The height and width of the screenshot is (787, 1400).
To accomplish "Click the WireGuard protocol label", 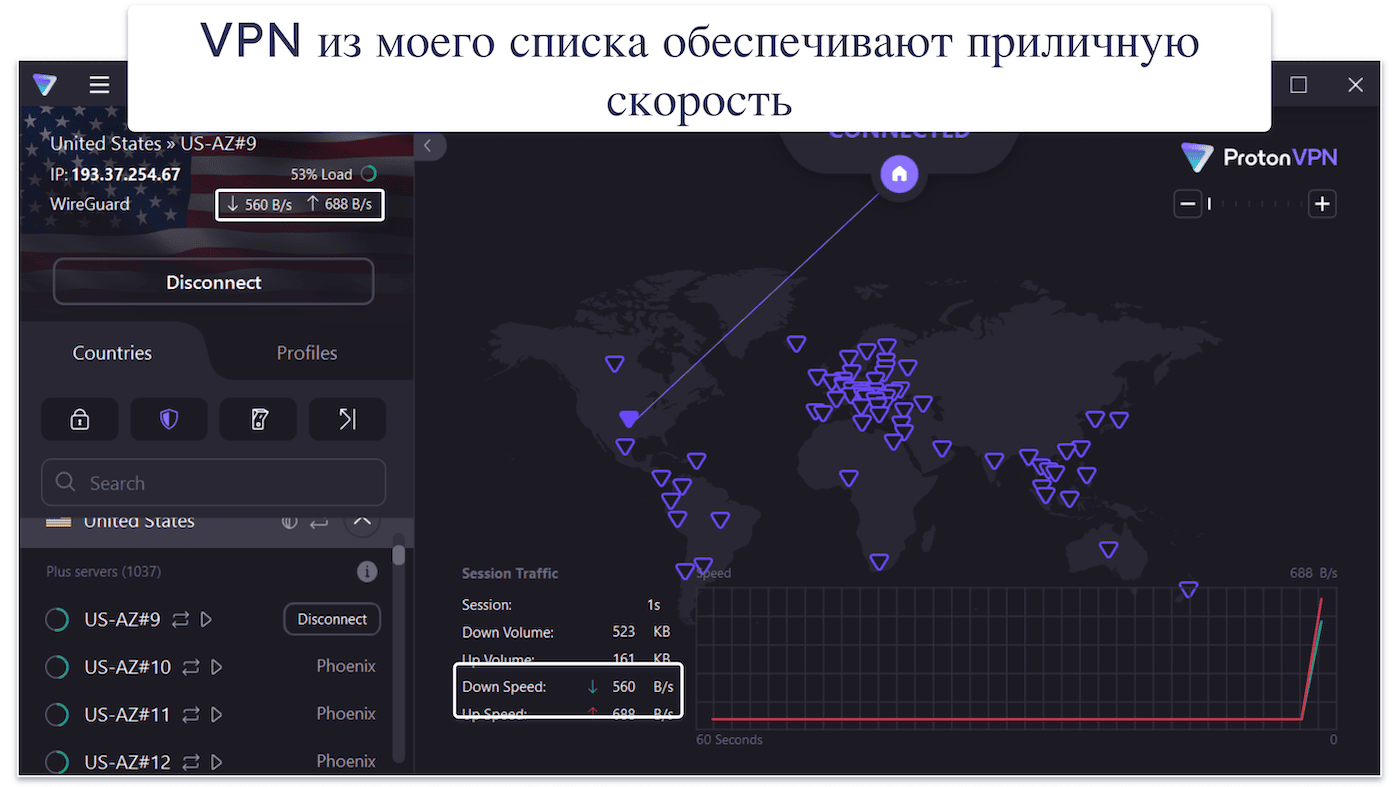I will 90,204.
